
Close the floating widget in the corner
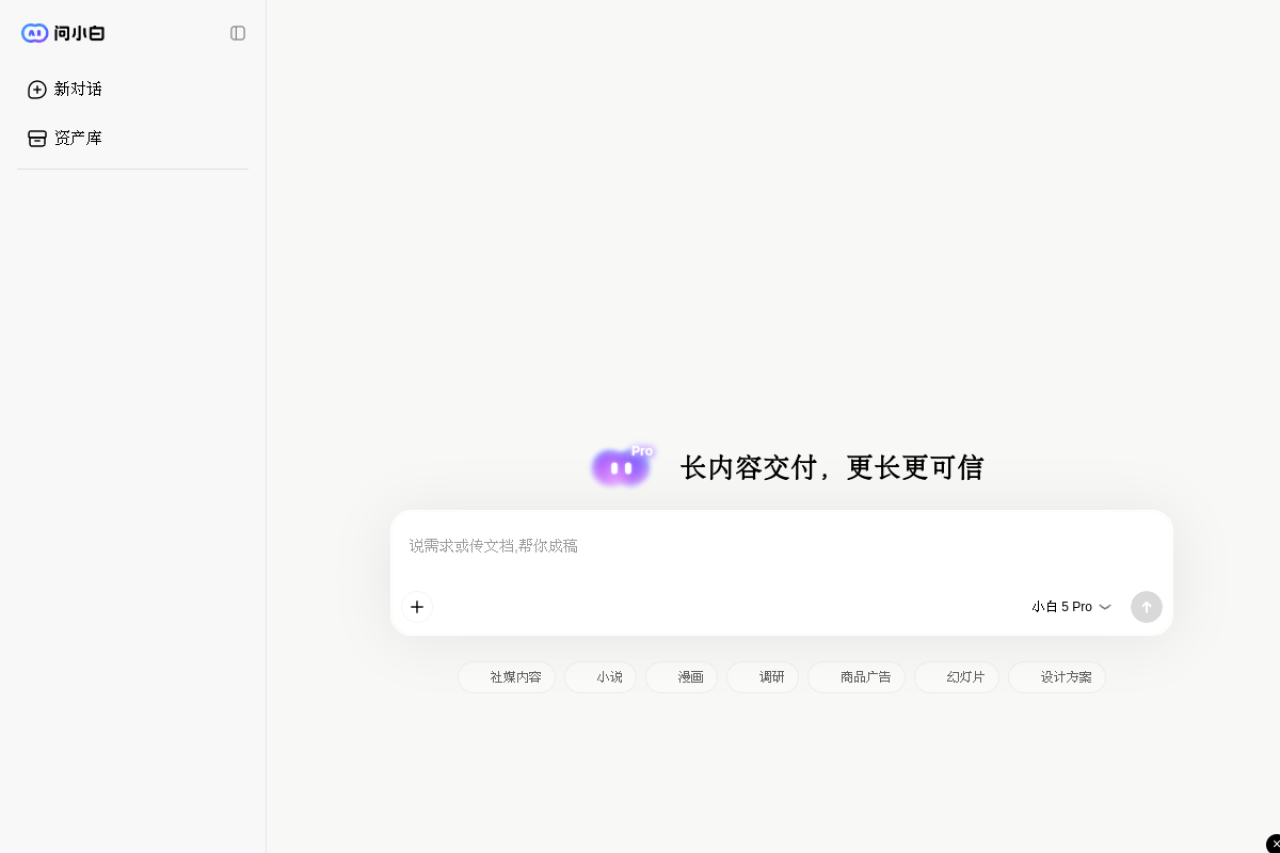(x=1274, y=844)
